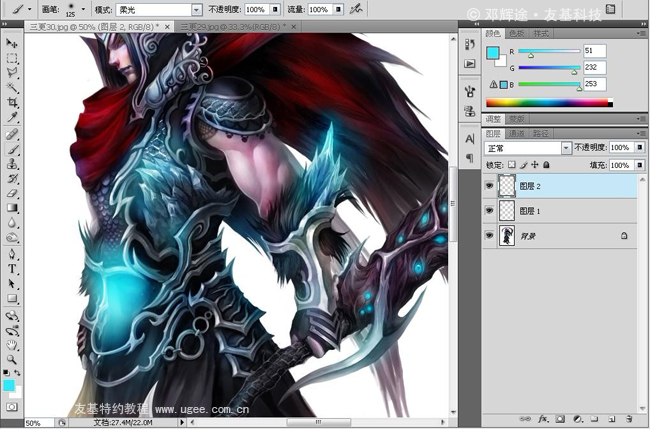
Task: Select the Move tool
Action: (x=12, y=43)
